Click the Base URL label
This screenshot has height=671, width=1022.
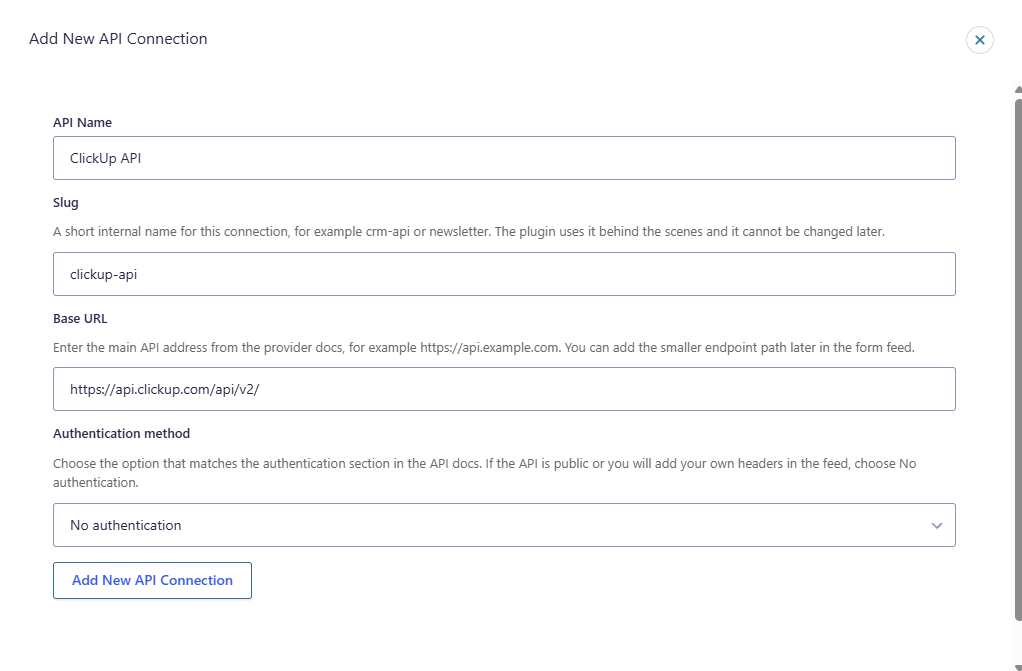pos(80,319)
